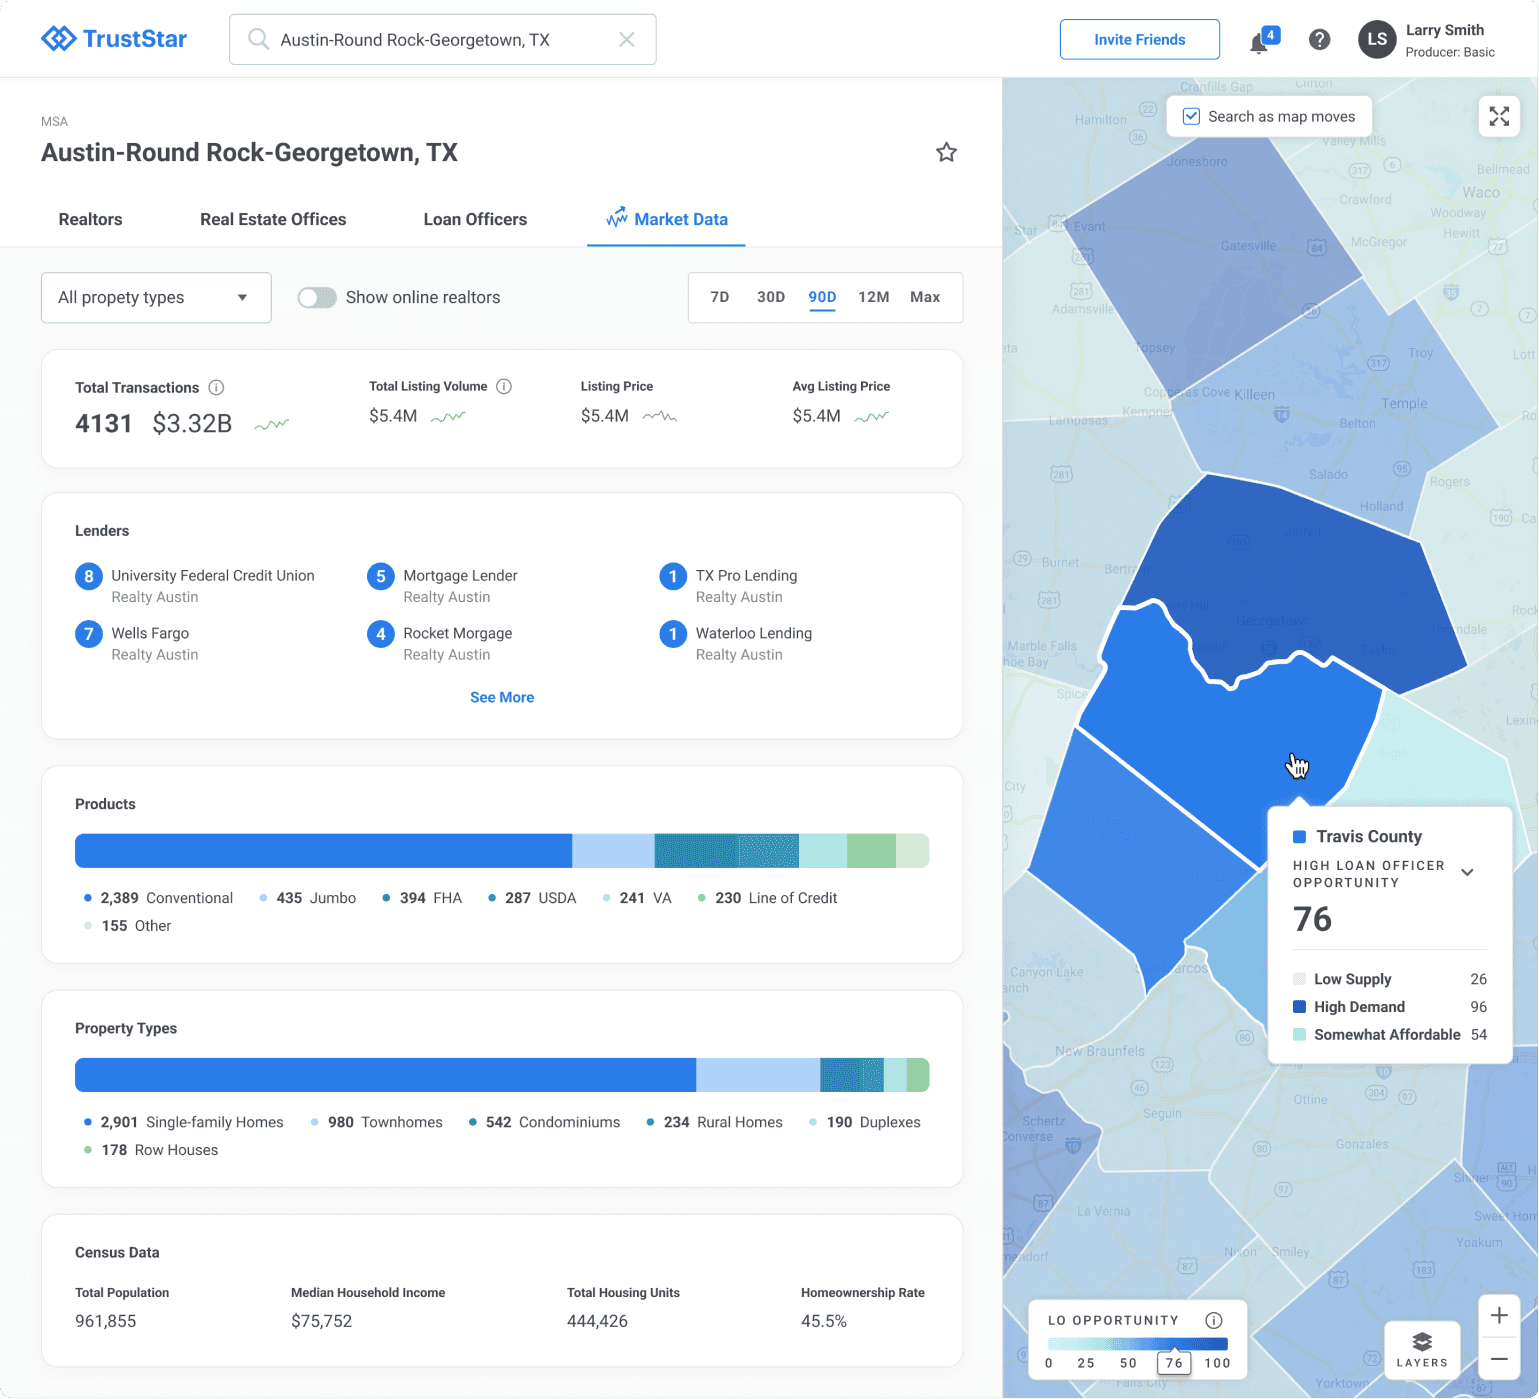Select University Federal Credit Union rank badge 8
This screenshot has width=1539, height=1399.
click(89, 576)
